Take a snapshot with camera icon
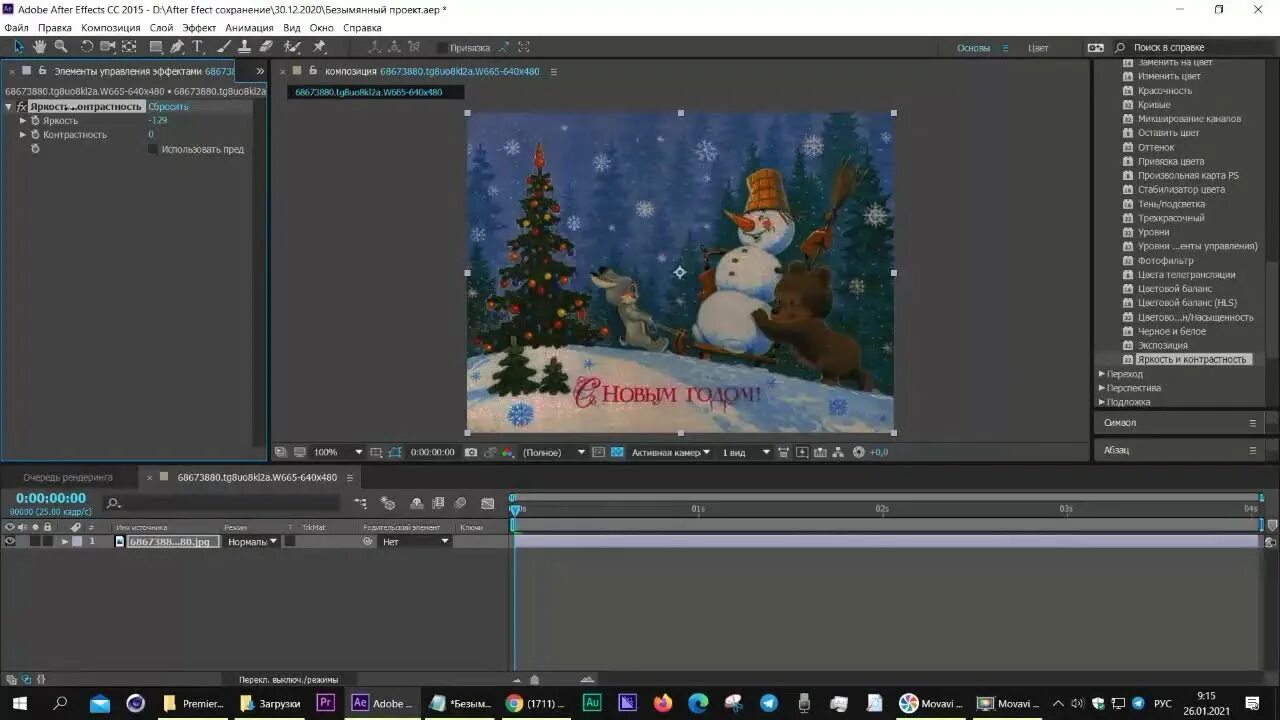The height and width of the screenshot is (720, 1280). pos(471,452)
